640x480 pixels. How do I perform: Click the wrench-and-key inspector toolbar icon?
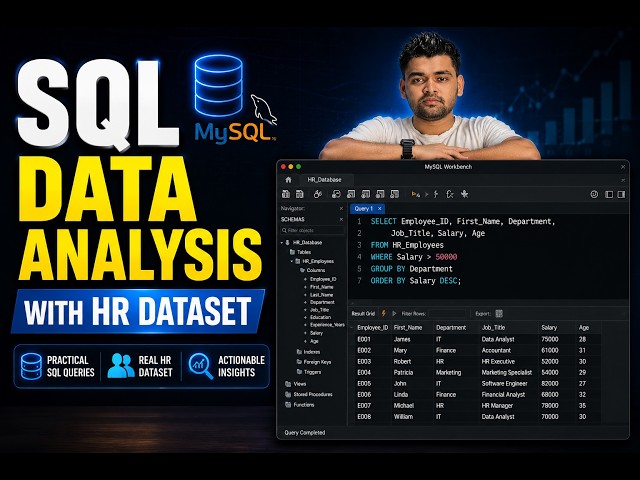click(x=318, y=194)
